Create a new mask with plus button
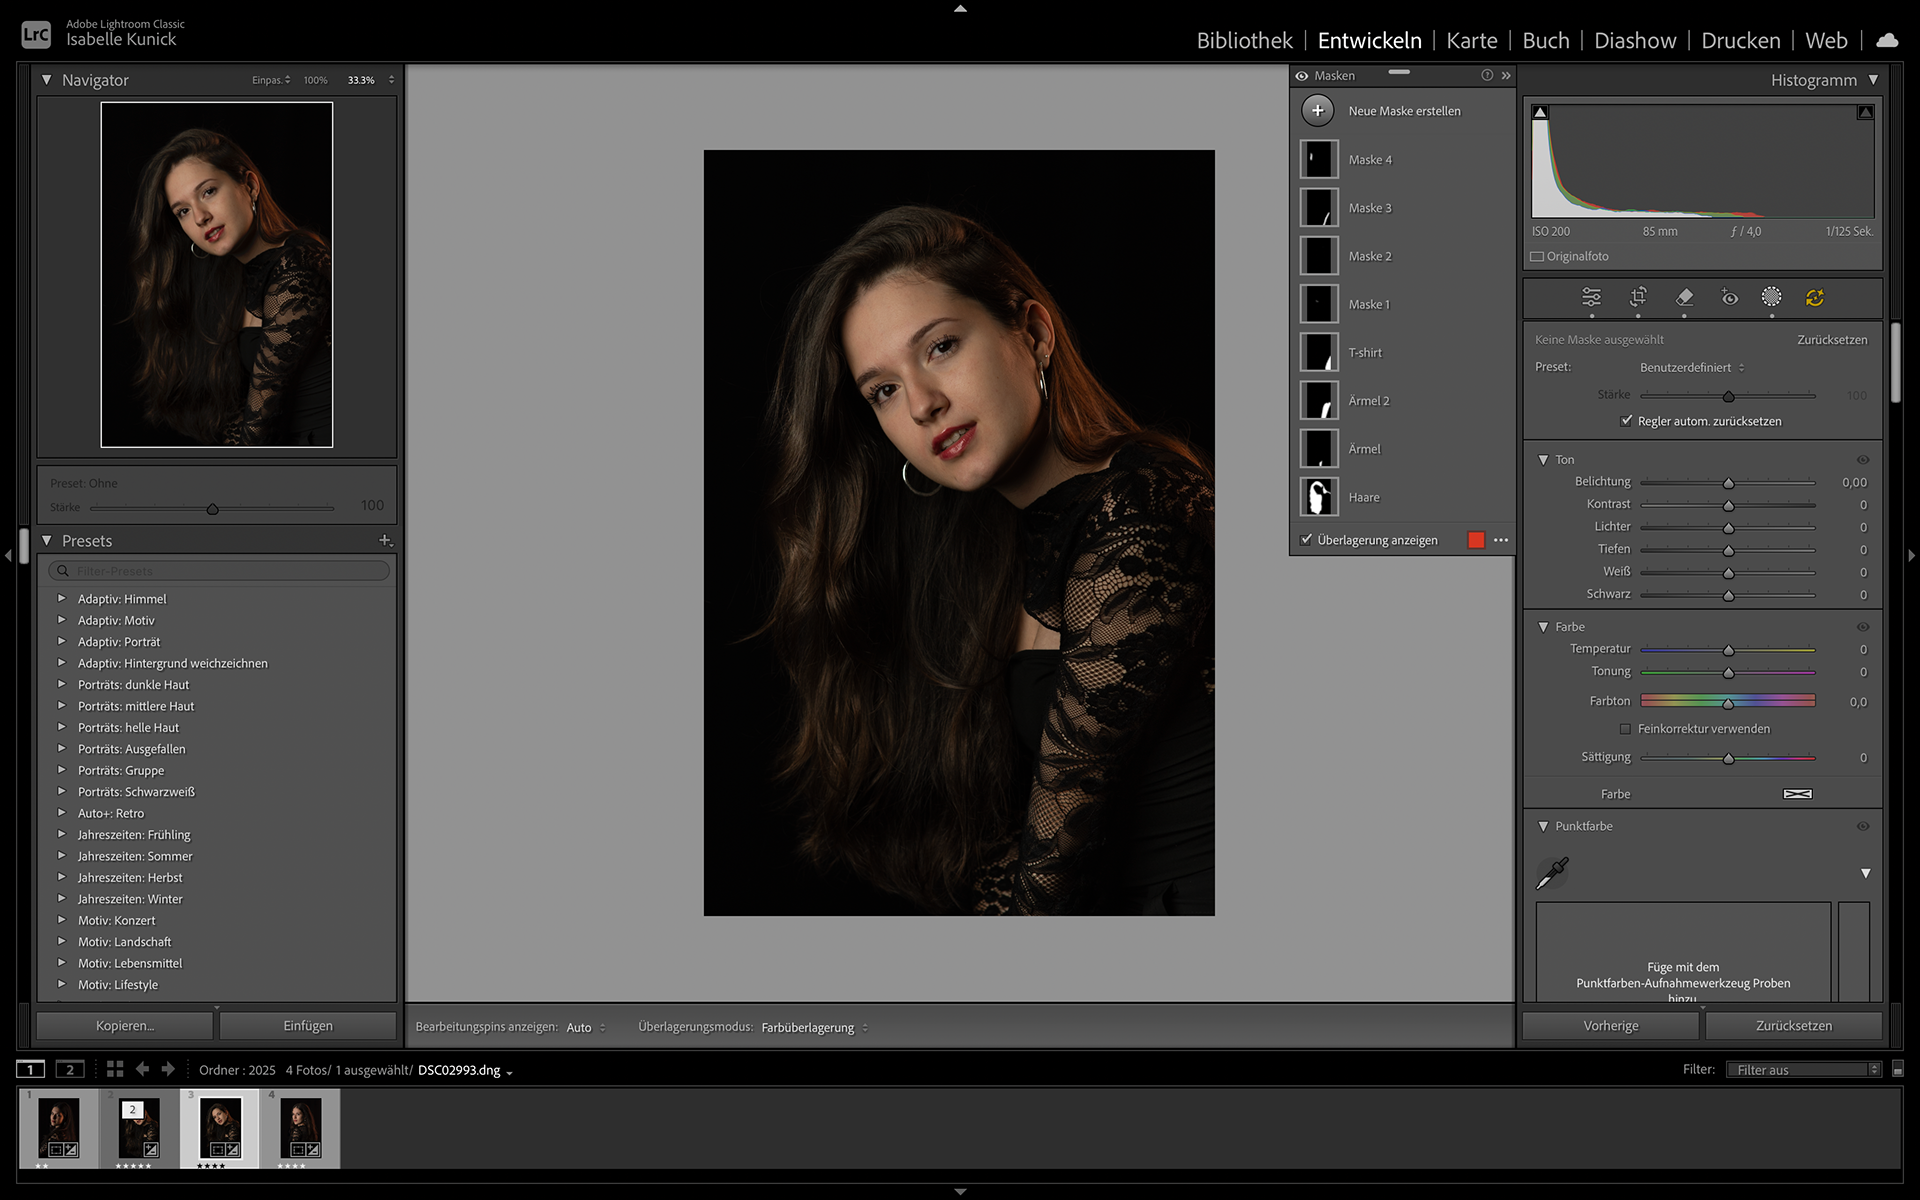The height and width of the screenshot is (1200, 1920). (x=1318, y=110)
